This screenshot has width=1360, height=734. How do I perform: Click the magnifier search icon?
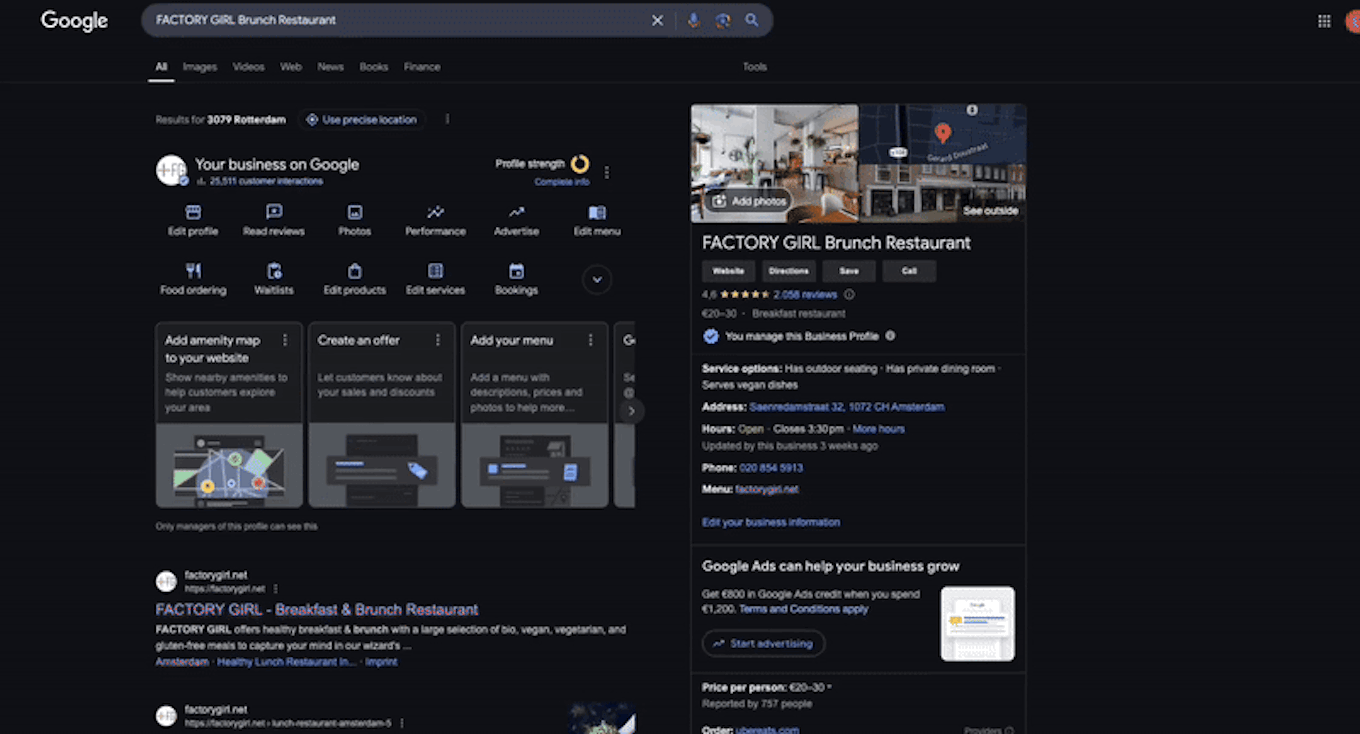coord(751,20)
